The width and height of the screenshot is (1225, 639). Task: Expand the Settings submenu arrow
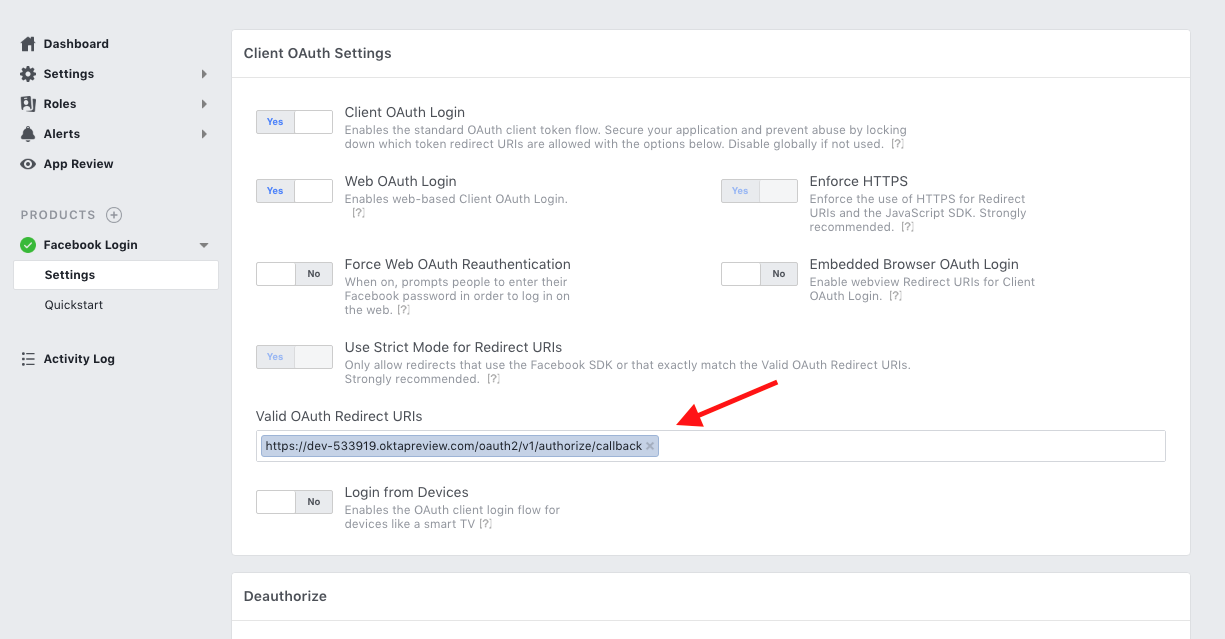[204, 74]
